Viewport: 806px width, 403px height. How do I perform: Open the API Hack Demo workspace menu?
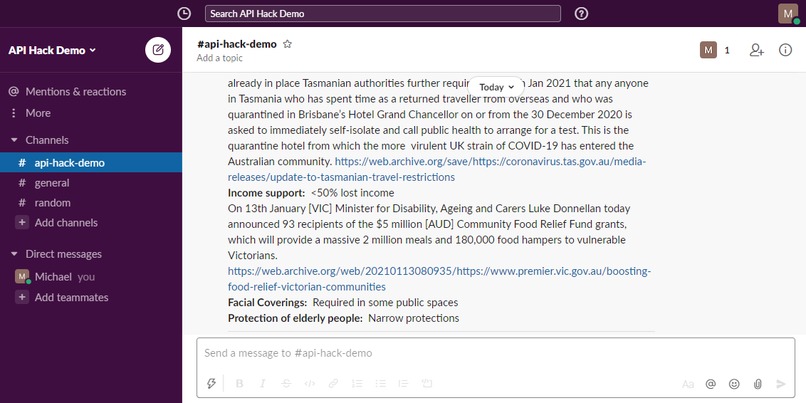[52, 50]
